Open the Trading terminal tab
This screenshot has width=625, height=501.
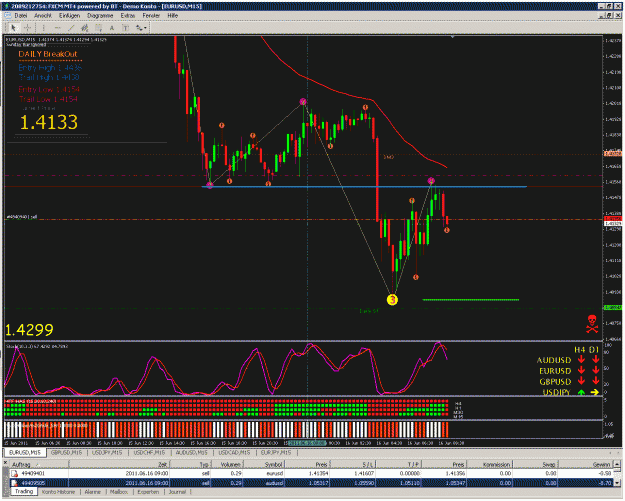pos(24,491)
